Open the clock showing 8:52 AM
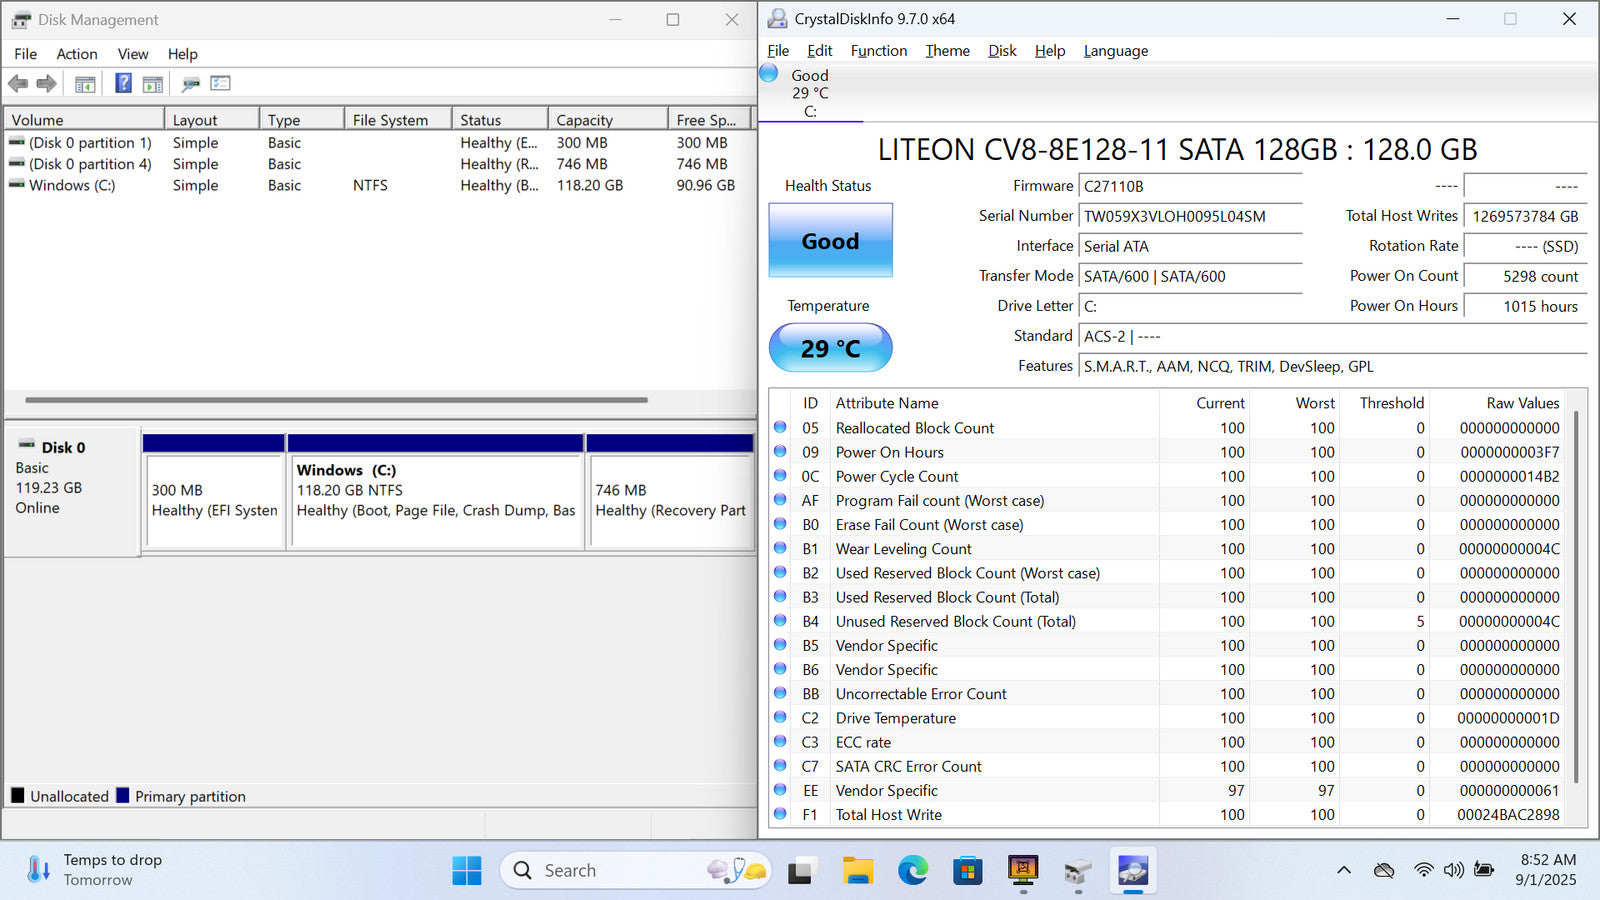 [1546, 870]
